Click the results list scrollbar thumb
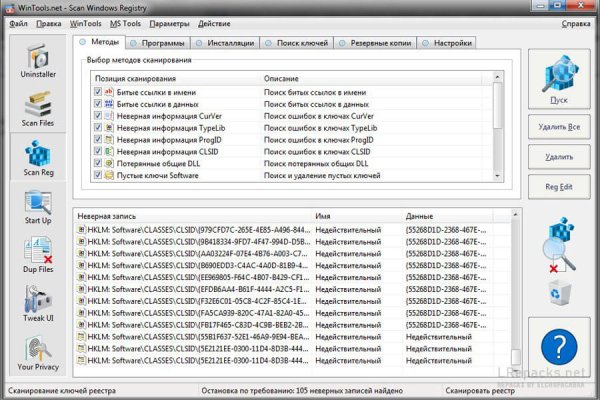 tap(515, 357)
